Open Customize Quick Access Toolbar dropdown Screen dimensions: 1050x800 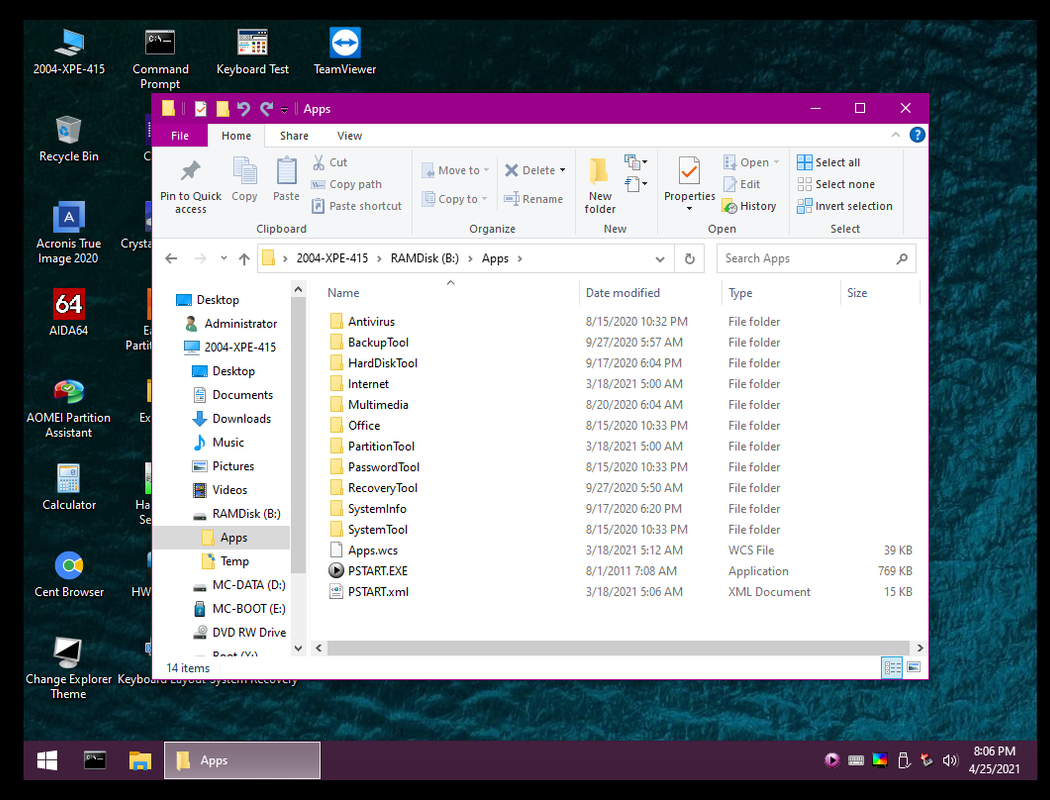click(x=284, y=109)
